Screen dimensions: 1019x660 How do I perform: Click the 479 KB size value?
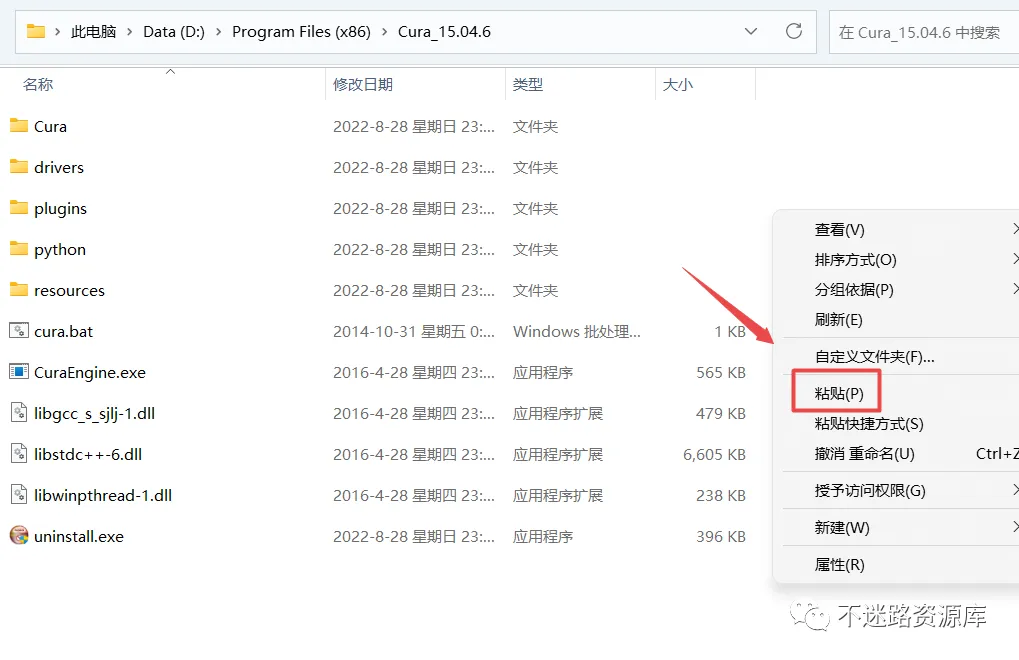(721, 414)
